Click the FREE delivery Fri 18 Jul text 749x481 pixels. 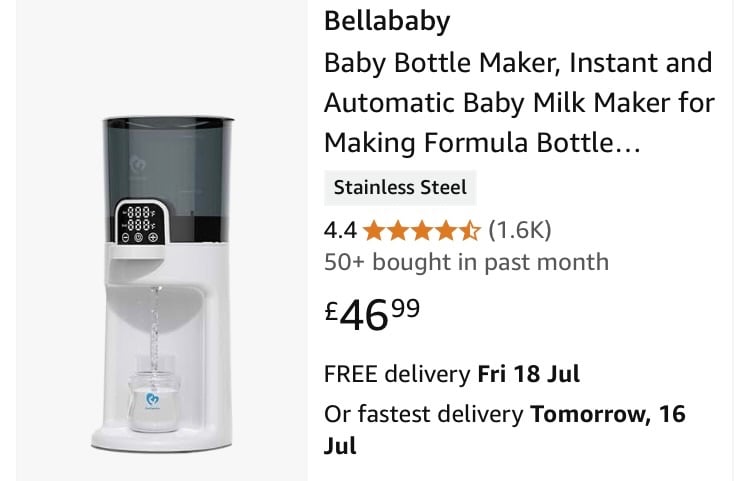coord(451,374)
